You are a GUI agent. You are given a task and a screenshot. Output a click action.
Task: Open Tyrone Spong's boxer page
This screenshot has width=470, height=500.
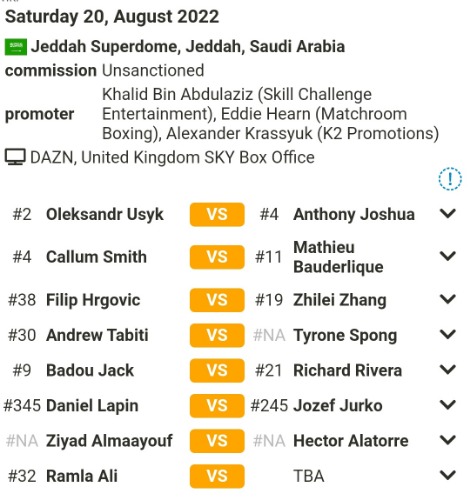345,336
